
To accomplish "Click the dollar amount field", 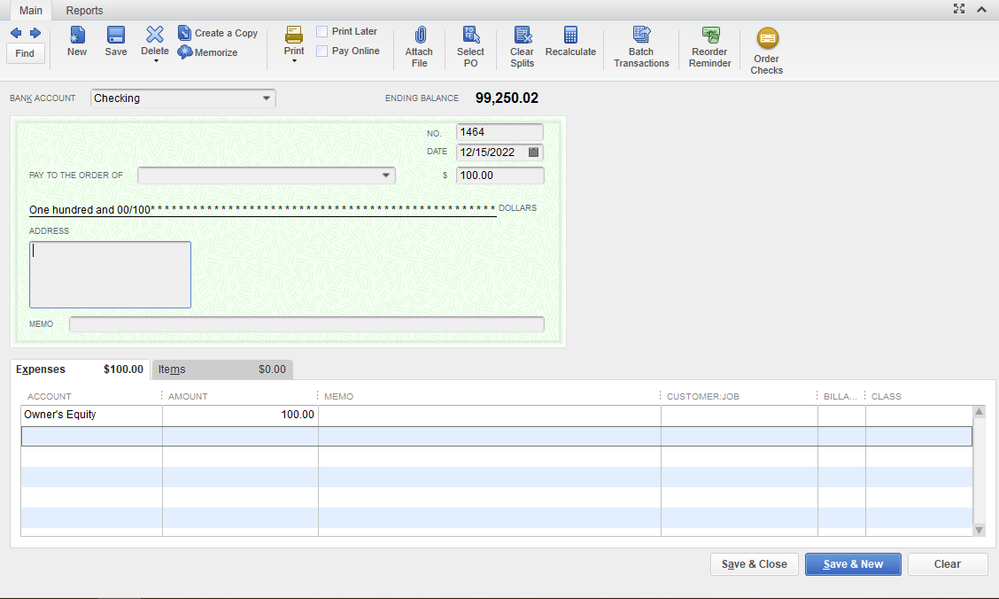I will point(500,175).
